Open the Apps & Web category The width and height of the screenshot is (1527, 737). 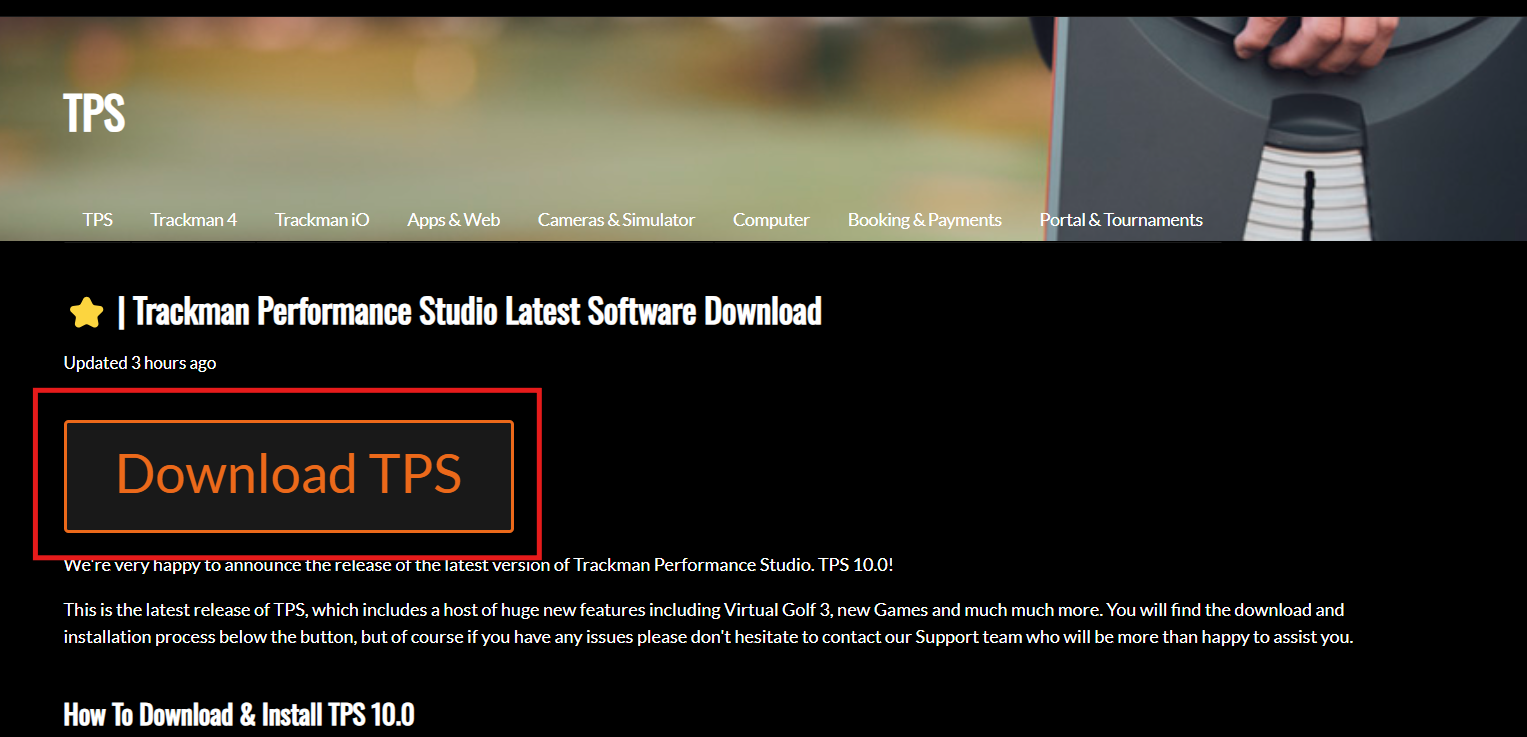(453, 219)
